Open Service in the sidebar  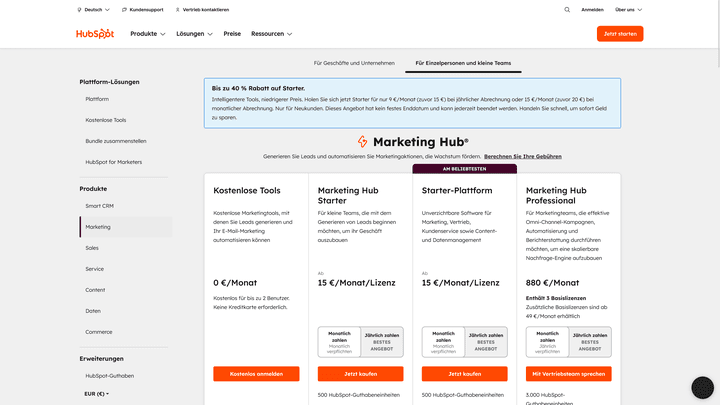[x=95, y=269]
